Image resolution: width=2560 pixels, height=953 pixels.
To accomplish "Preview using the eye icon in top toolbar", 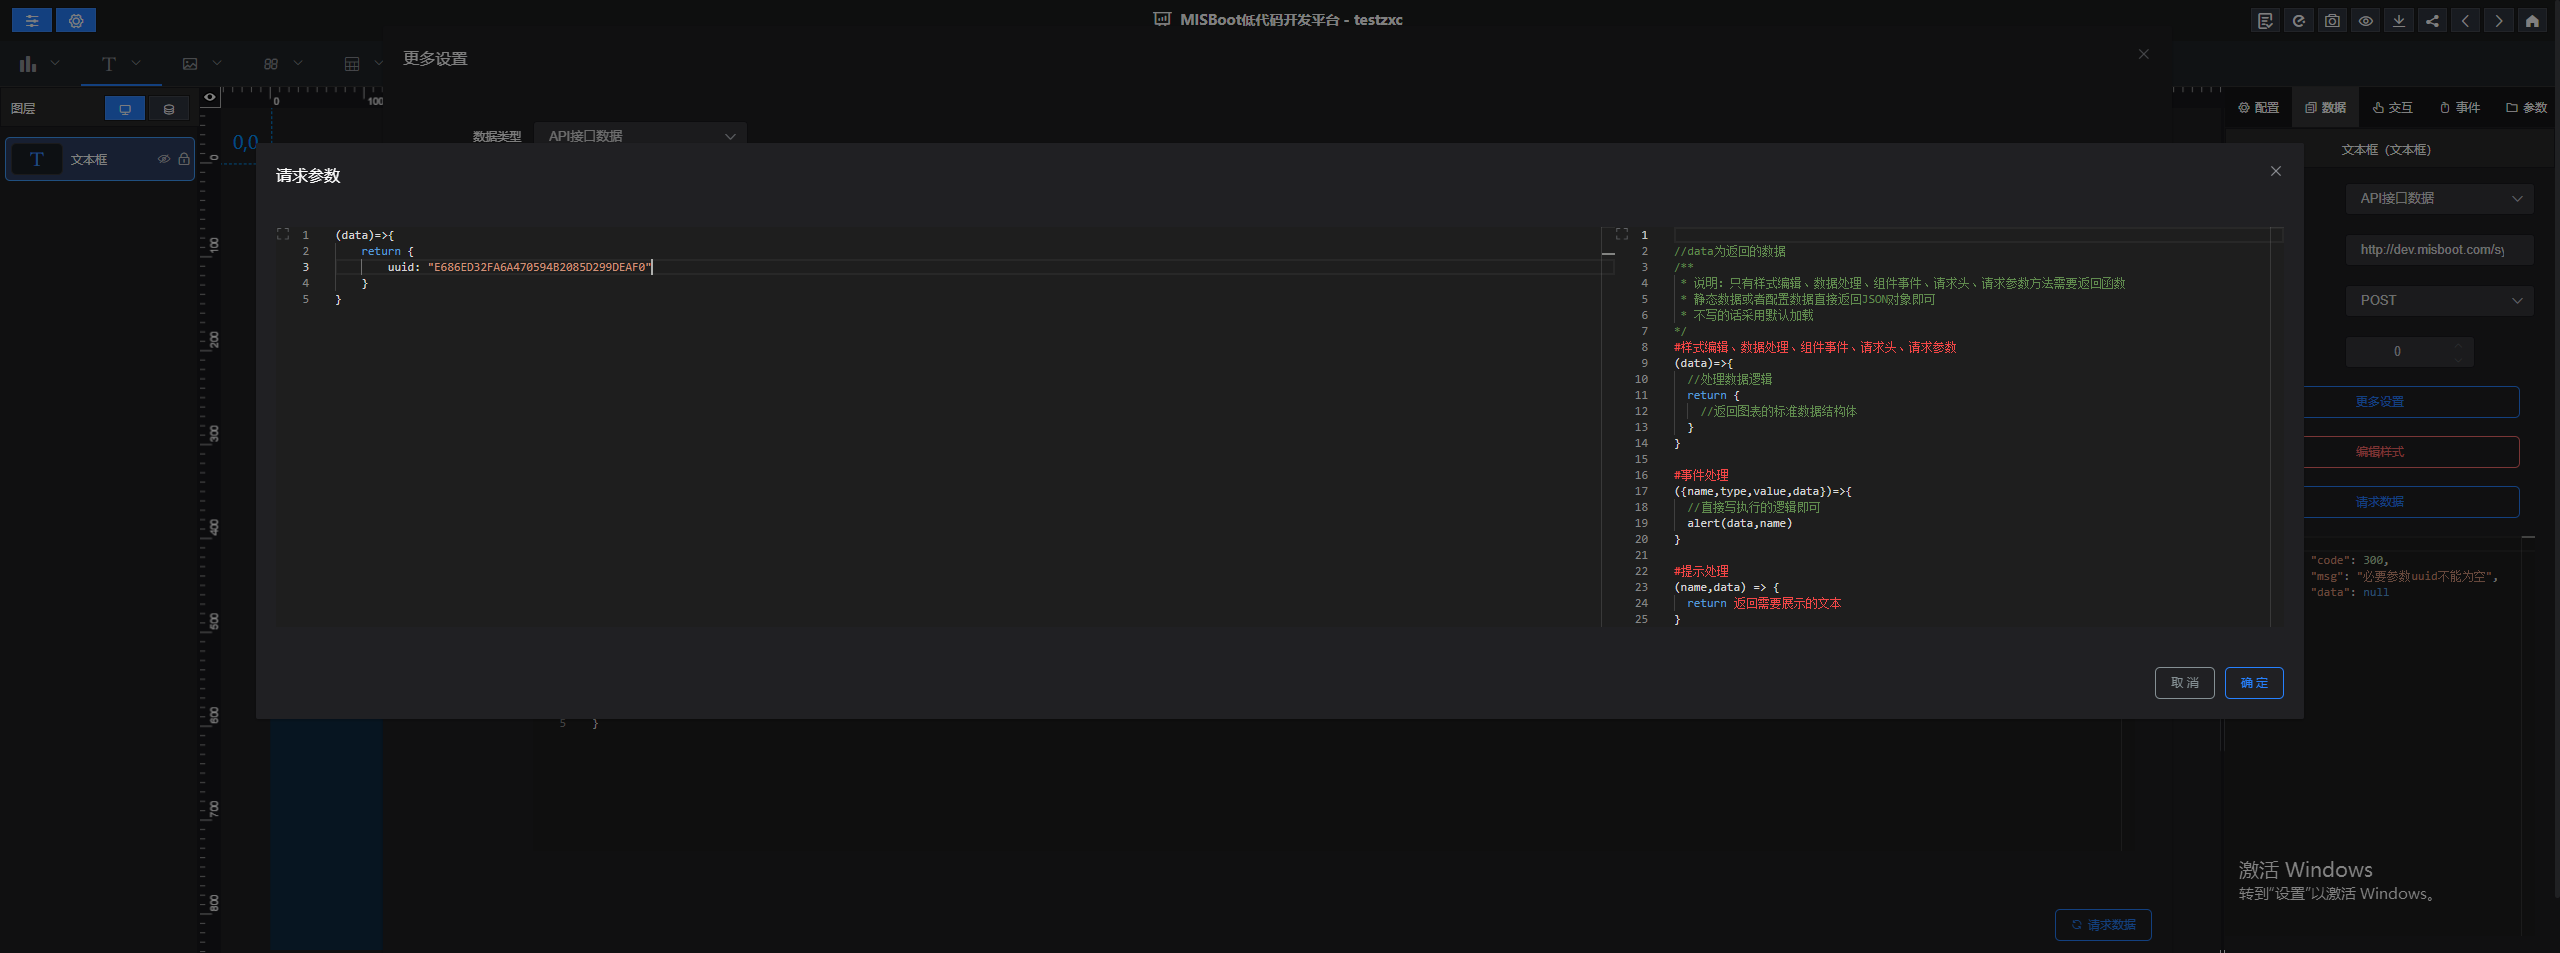I will [x=2365, y=20].
